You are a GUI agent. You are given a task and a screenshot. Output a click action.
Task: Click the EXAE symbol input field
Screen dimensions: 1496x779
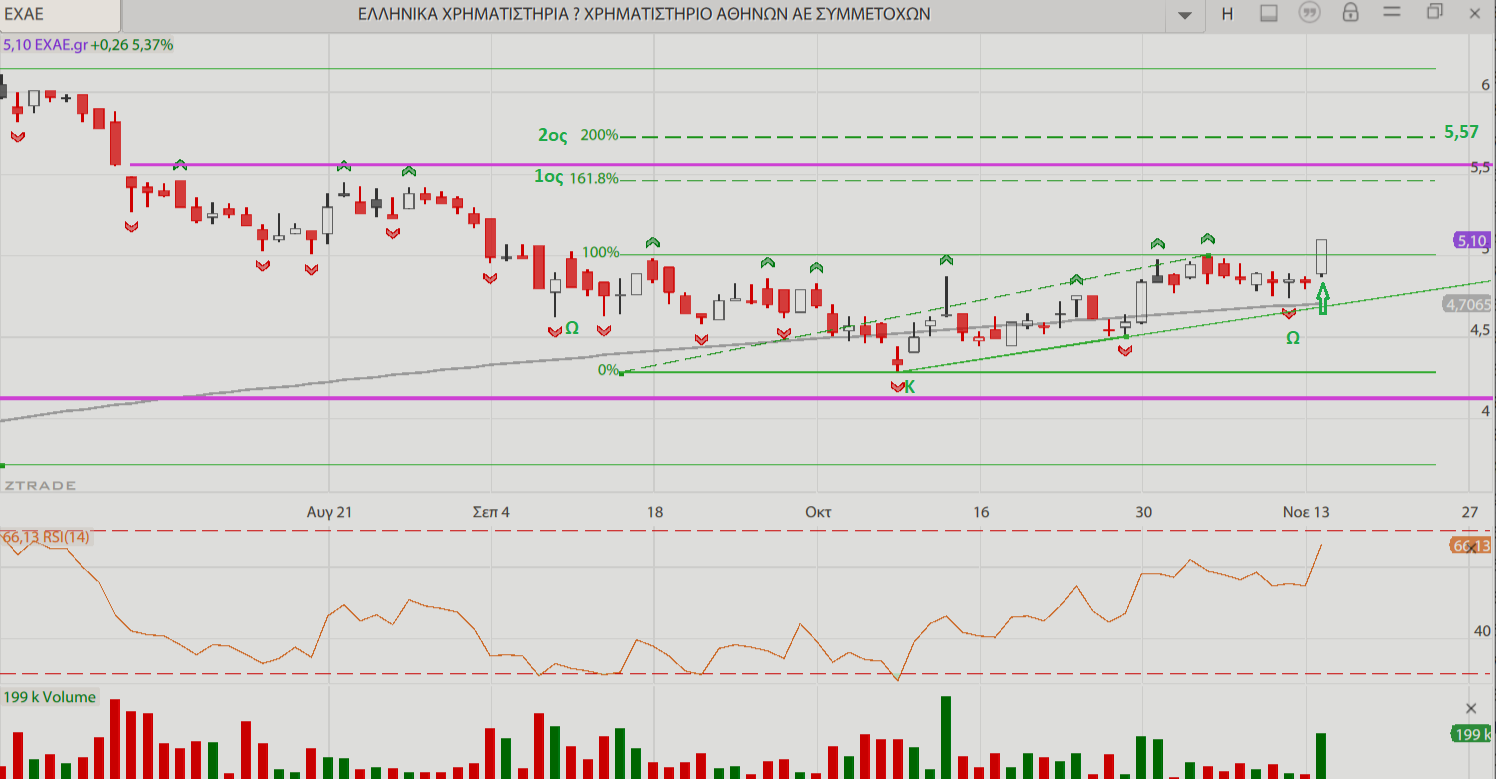coord(60,14)
